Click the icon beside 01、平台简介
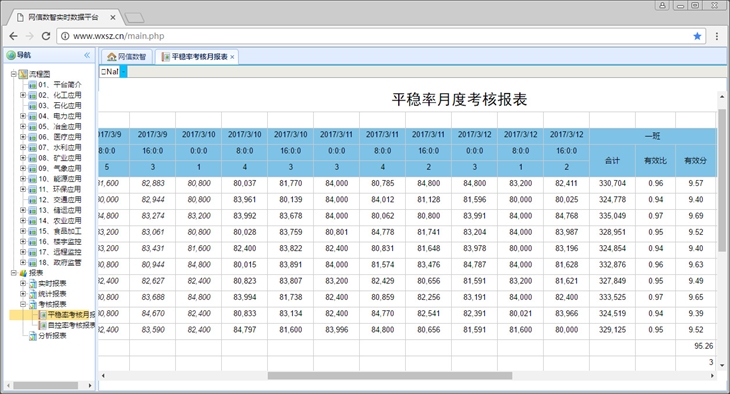The image size is (730, 394). 33,84
